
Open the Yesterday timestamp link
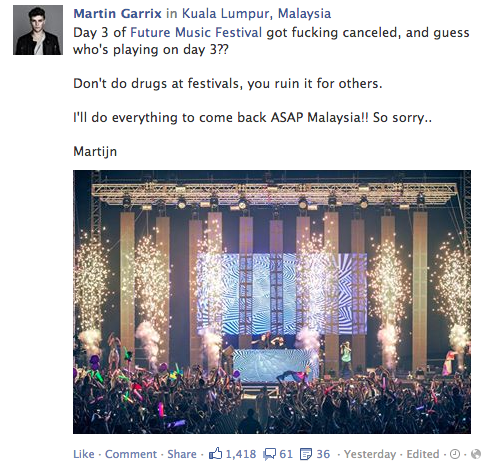click(370, 454)
